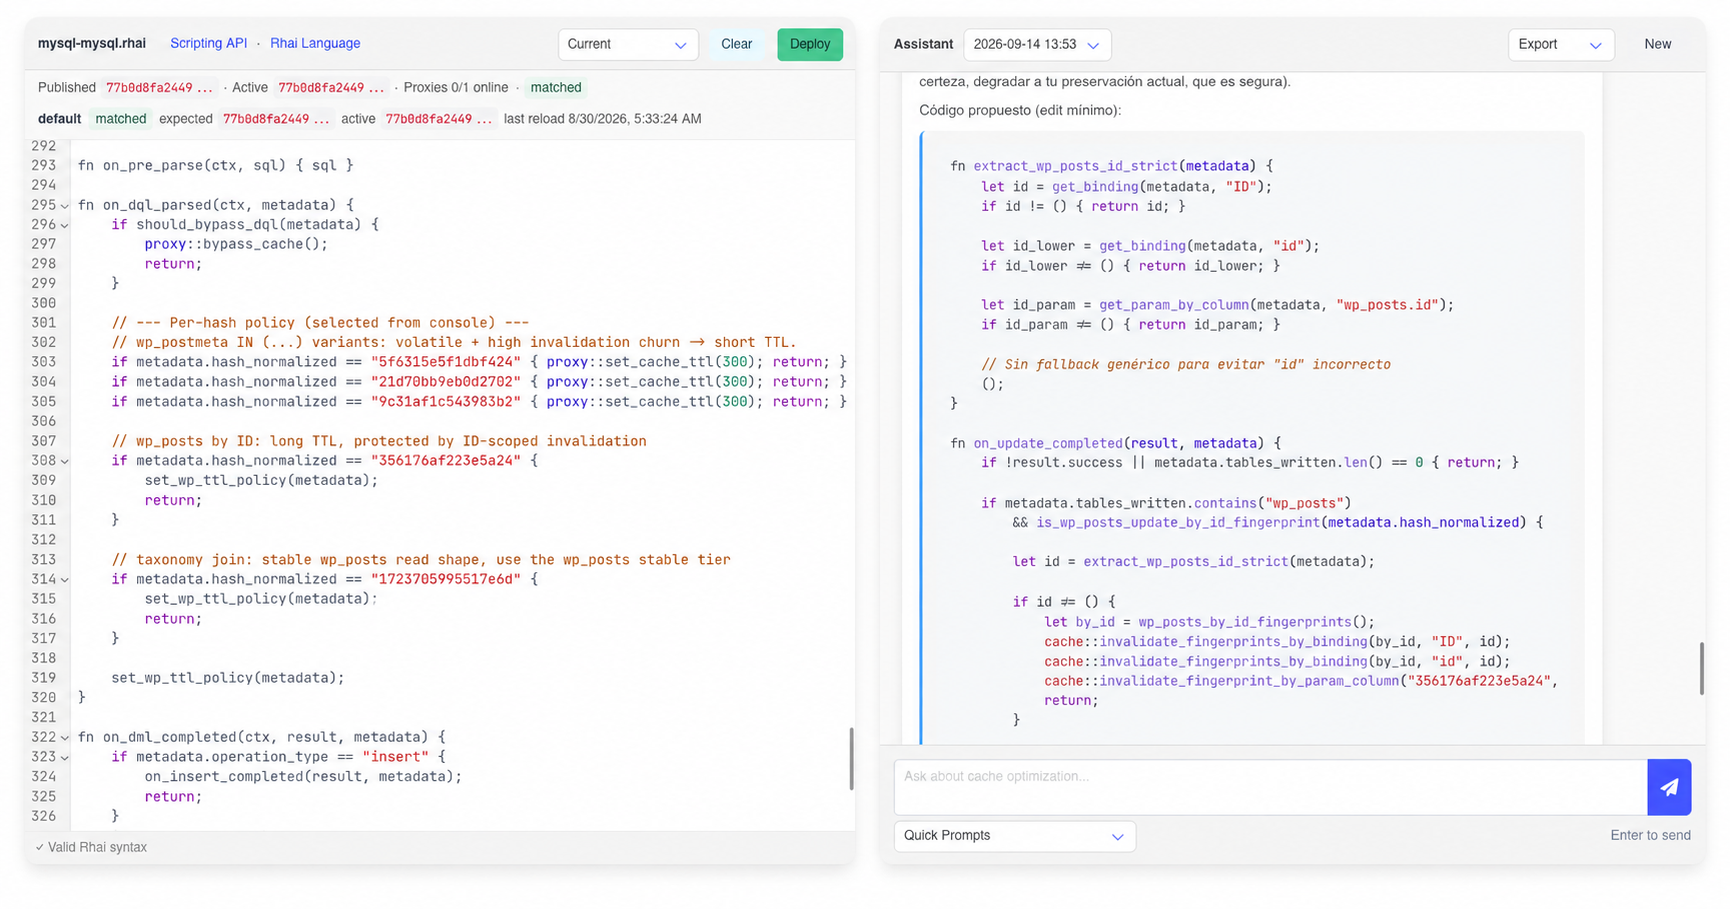Click the Sin fallback genérico comment
1730x909 pixels.
[1186, 364]
